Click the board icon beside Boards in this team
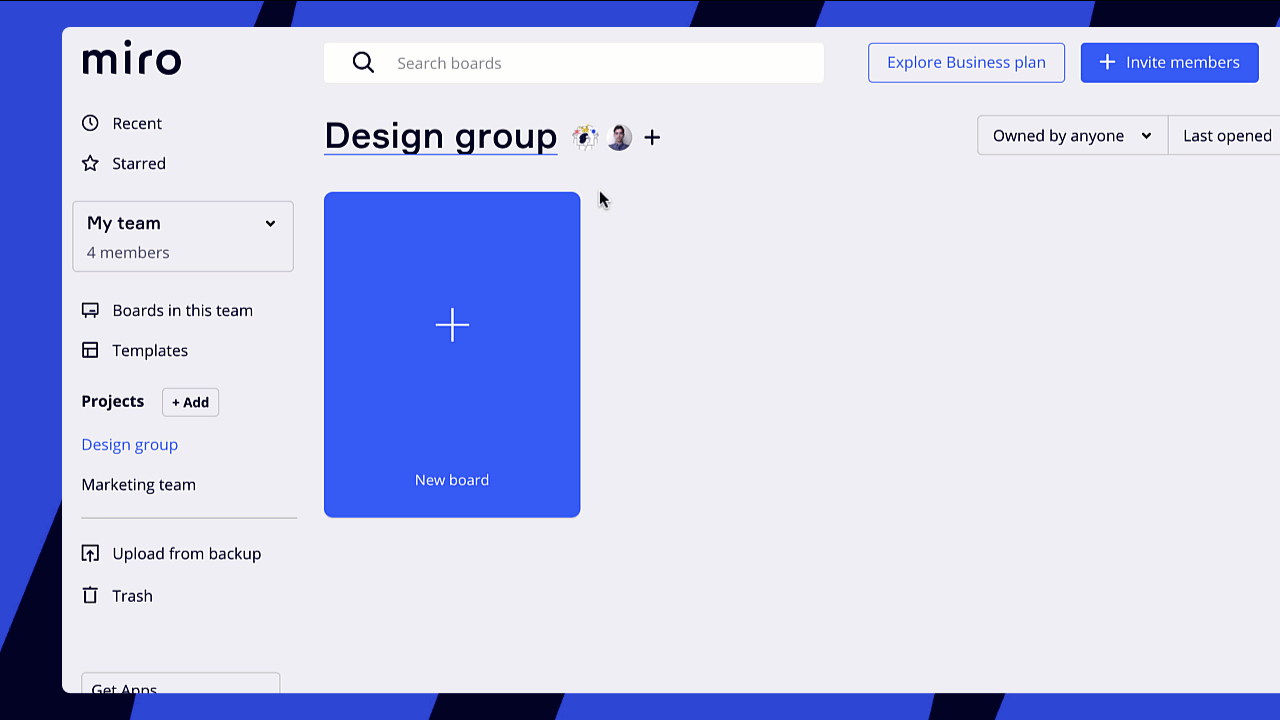Image resolution: width=1280 pixels, height=720 pixels. tap(90, 310)
